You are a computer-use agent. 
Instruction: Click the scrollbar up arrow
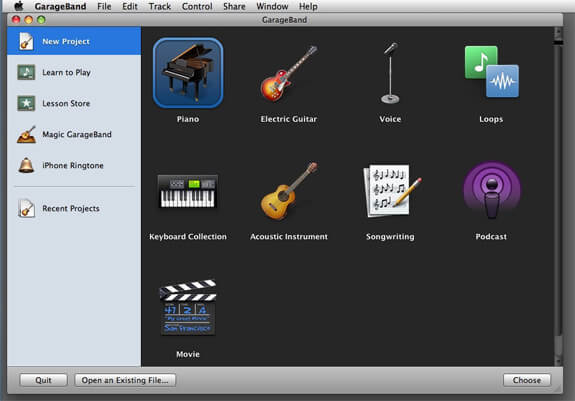click(558, 33)
